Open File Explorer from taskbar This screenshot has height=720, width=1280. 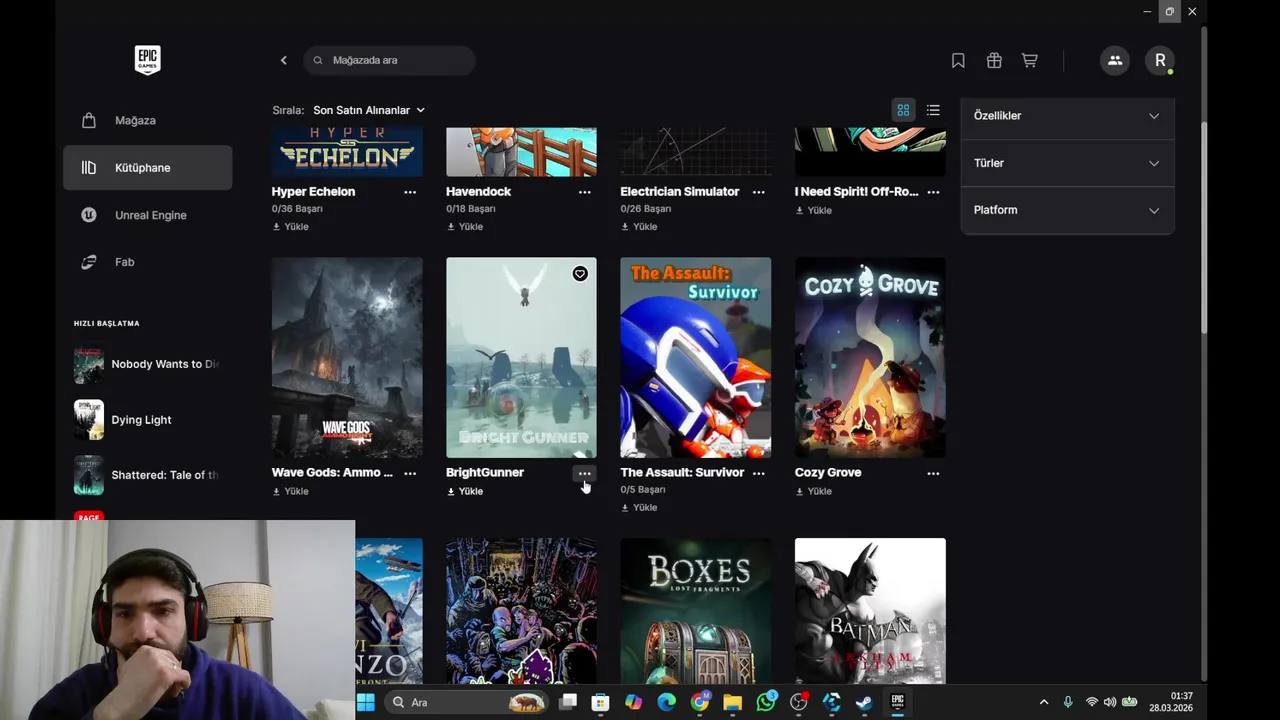click(x=733, y=702)
